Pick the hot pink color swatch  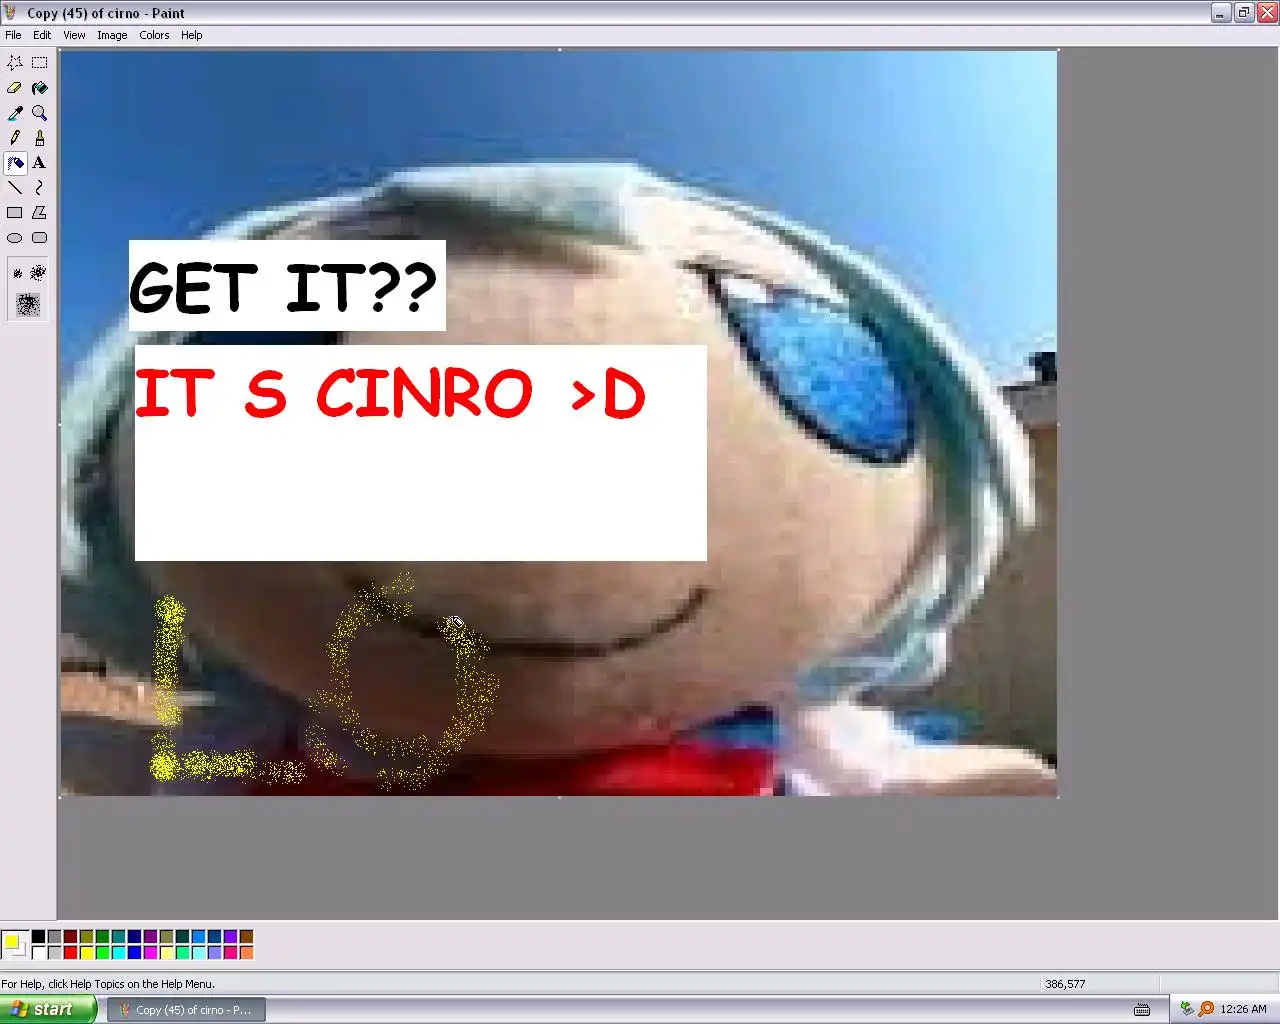pos(230,953)
